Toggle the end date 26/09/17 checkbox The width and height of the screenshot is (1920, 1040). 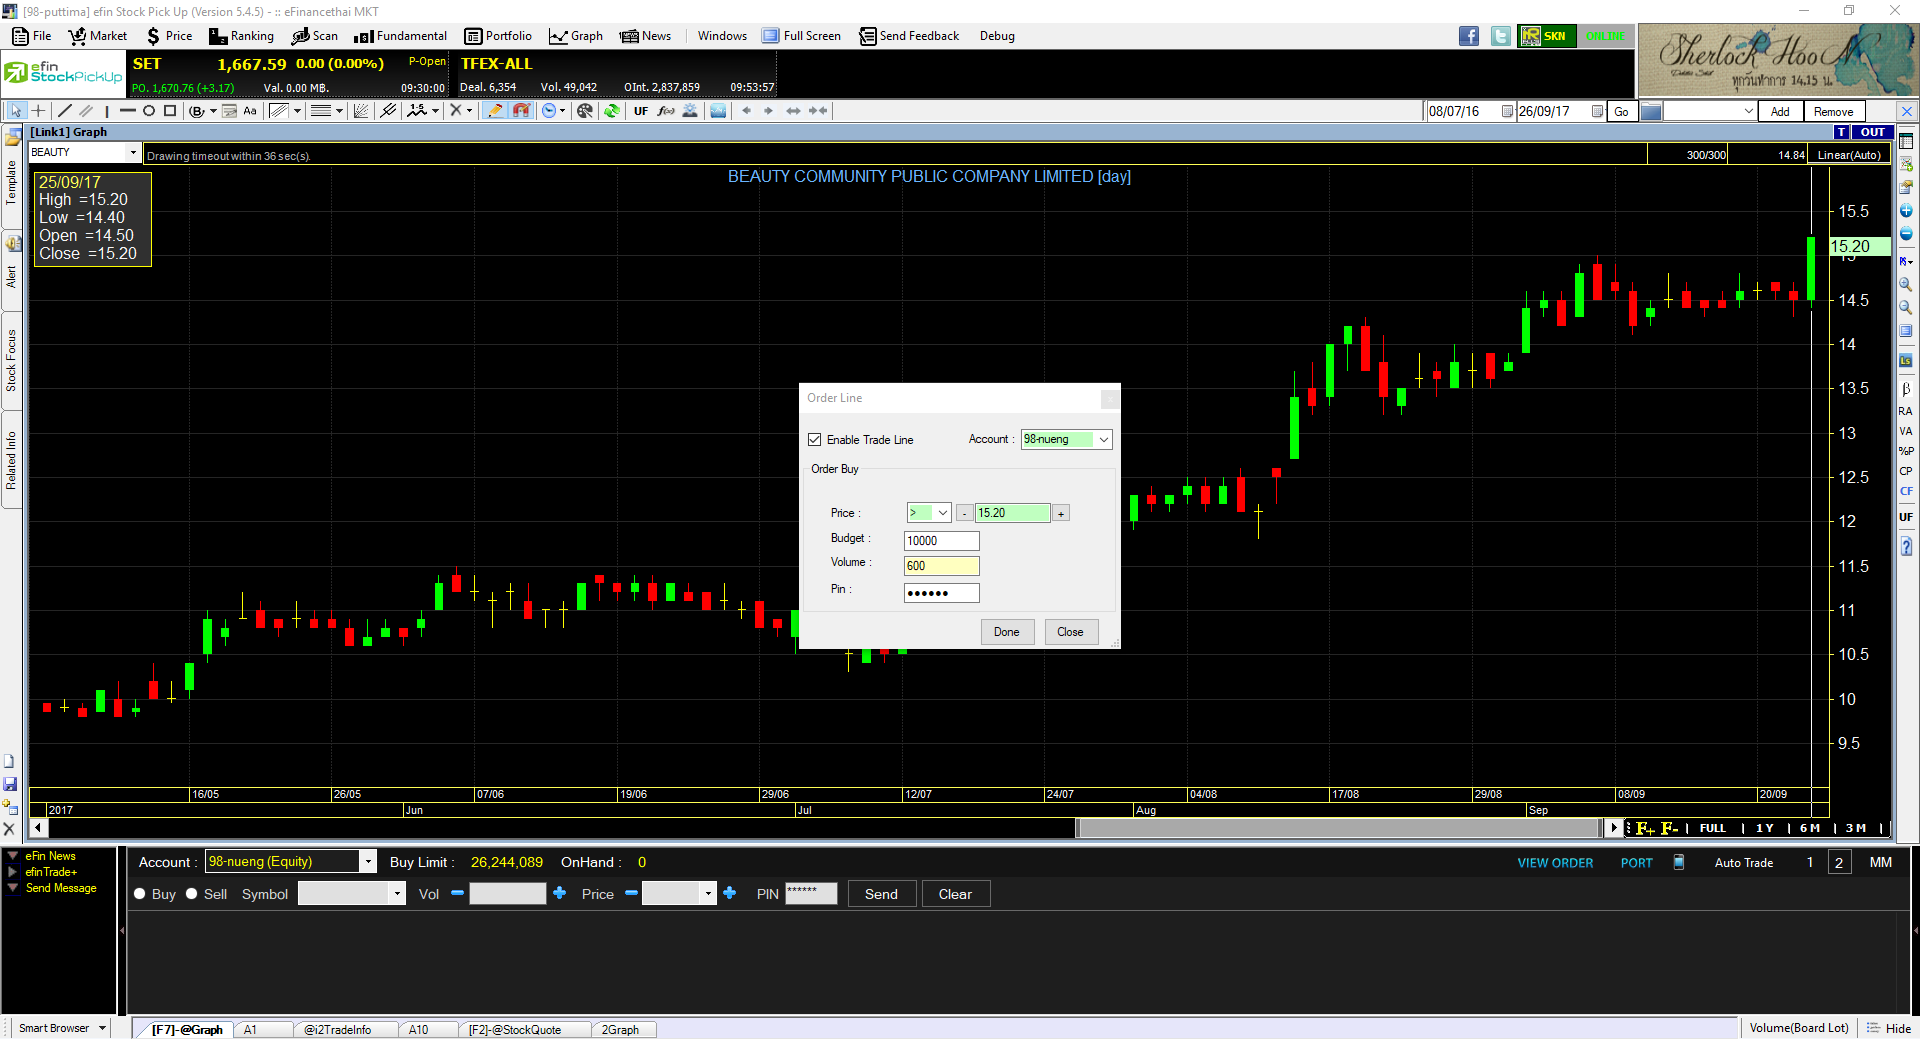1597,111
